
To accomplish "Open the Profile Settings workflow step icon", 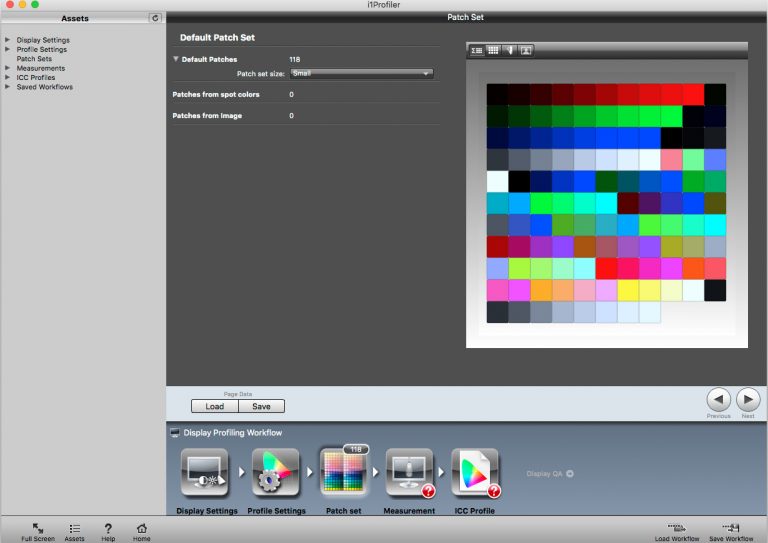I will [275, 473].
